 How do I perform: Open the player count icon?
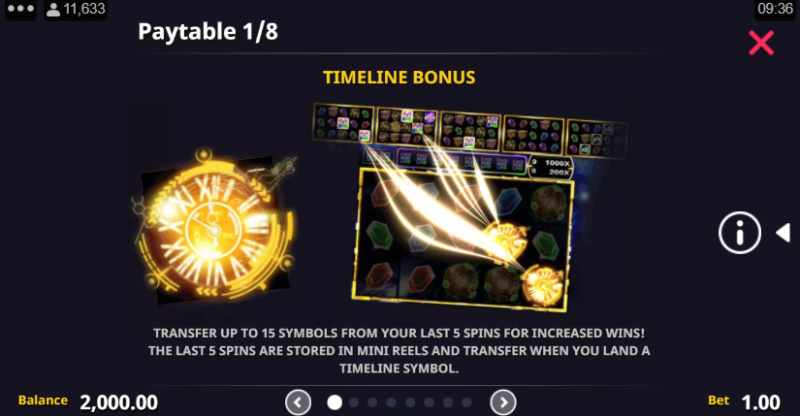(x=53, y=9)
